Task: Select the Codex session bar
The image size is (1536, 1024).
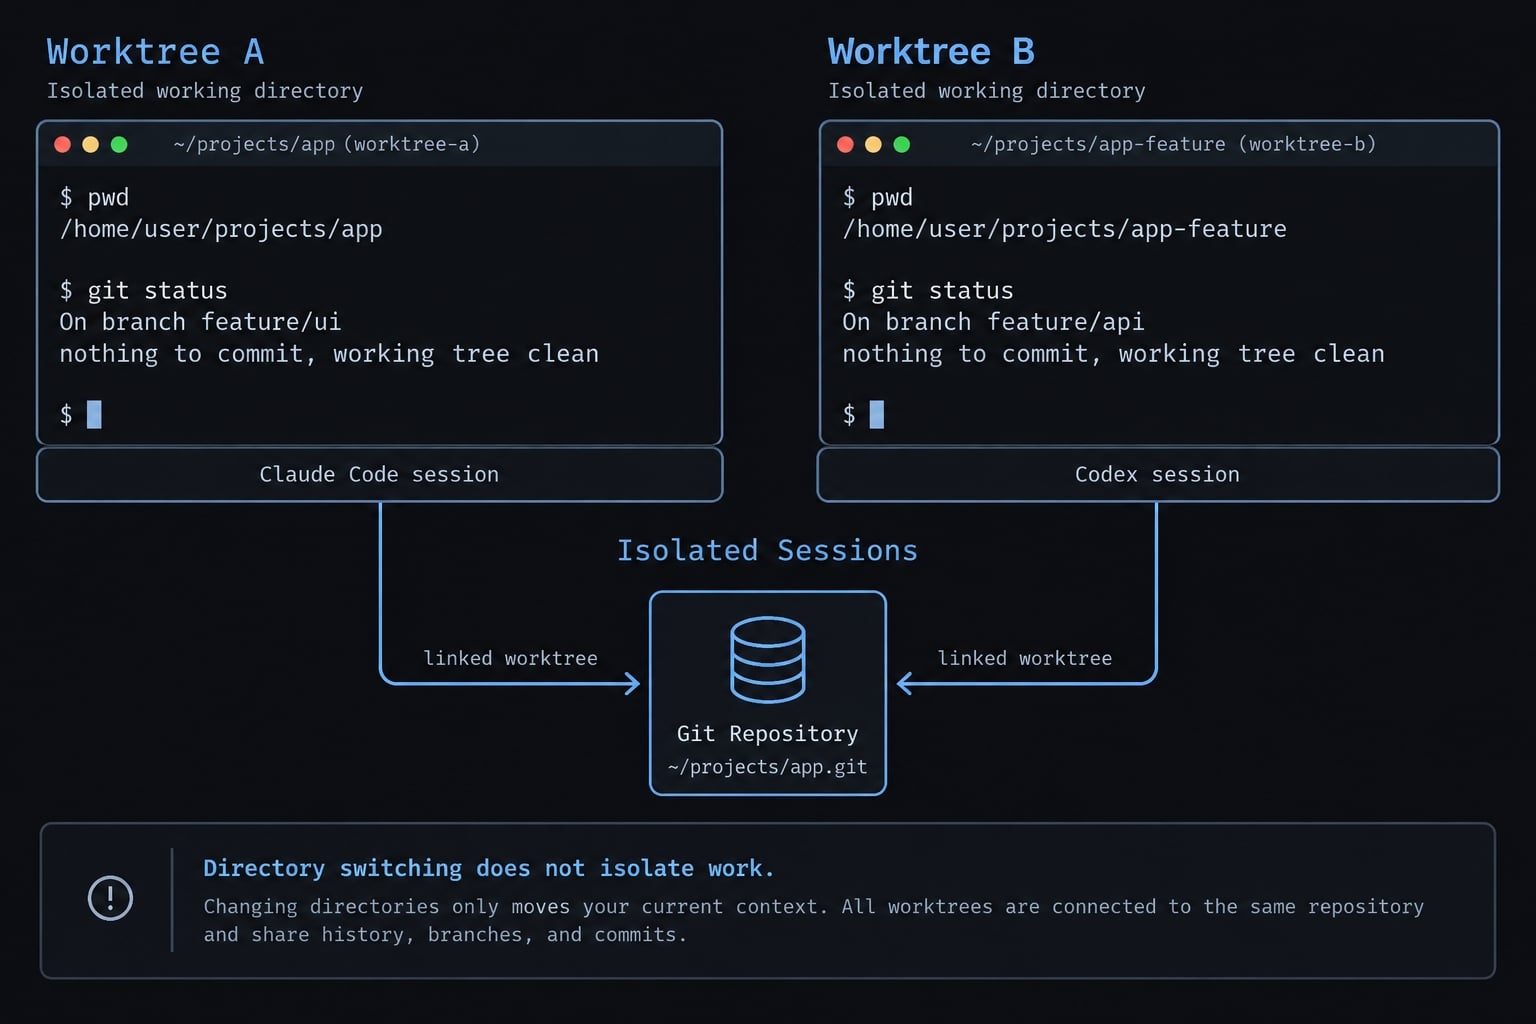Action: pos(1158,474)
